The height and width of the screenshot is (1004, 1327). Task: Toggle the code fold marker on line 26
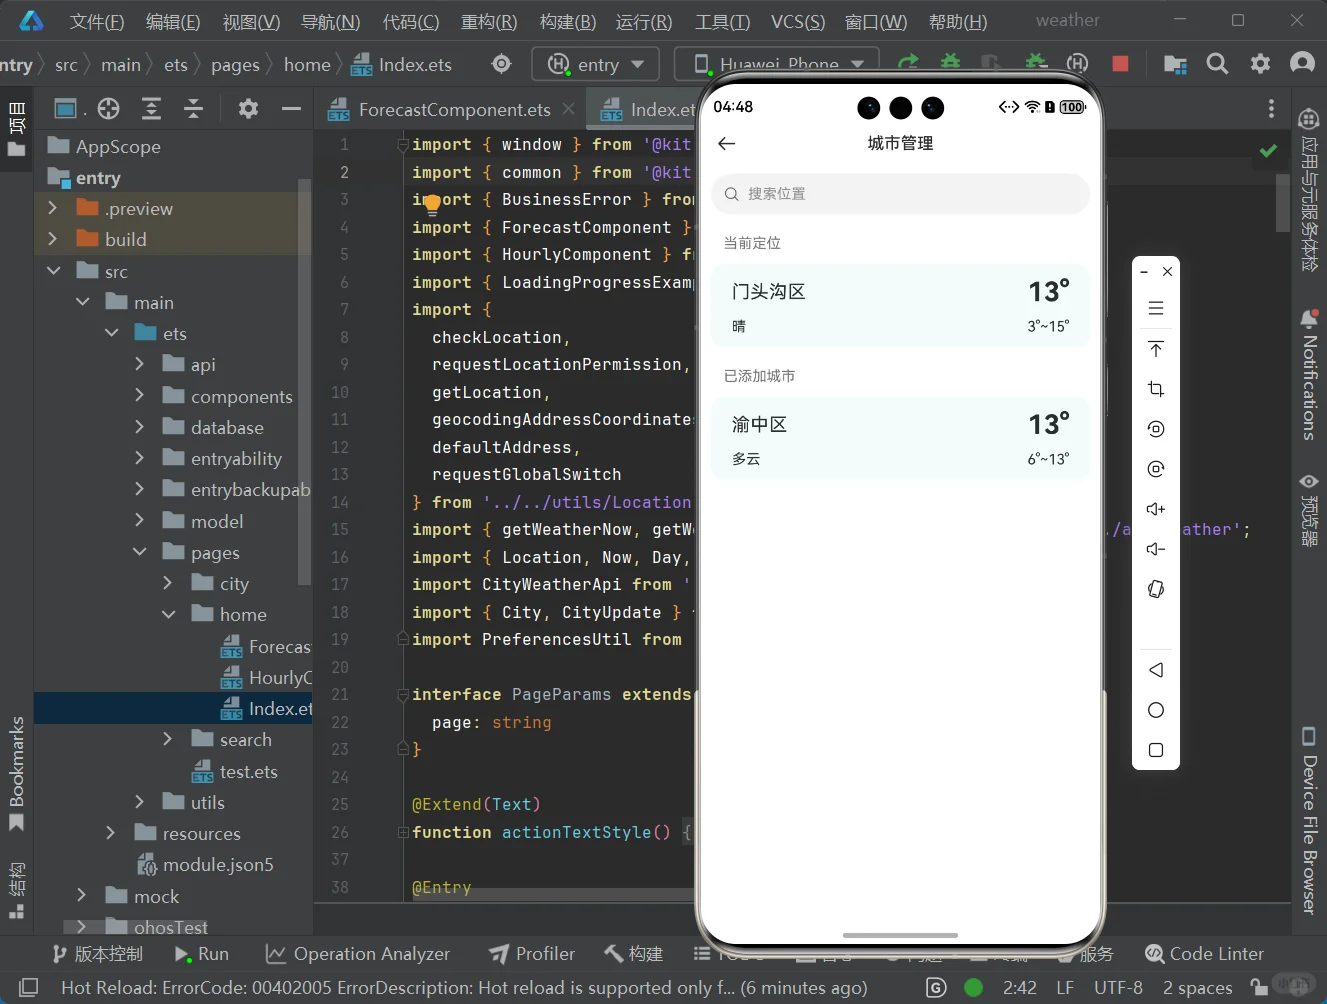tap(403, 832)
